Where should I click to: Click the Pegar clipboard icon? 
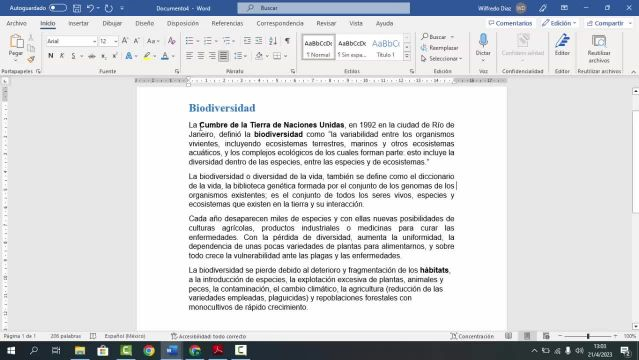tap(16, 42)
